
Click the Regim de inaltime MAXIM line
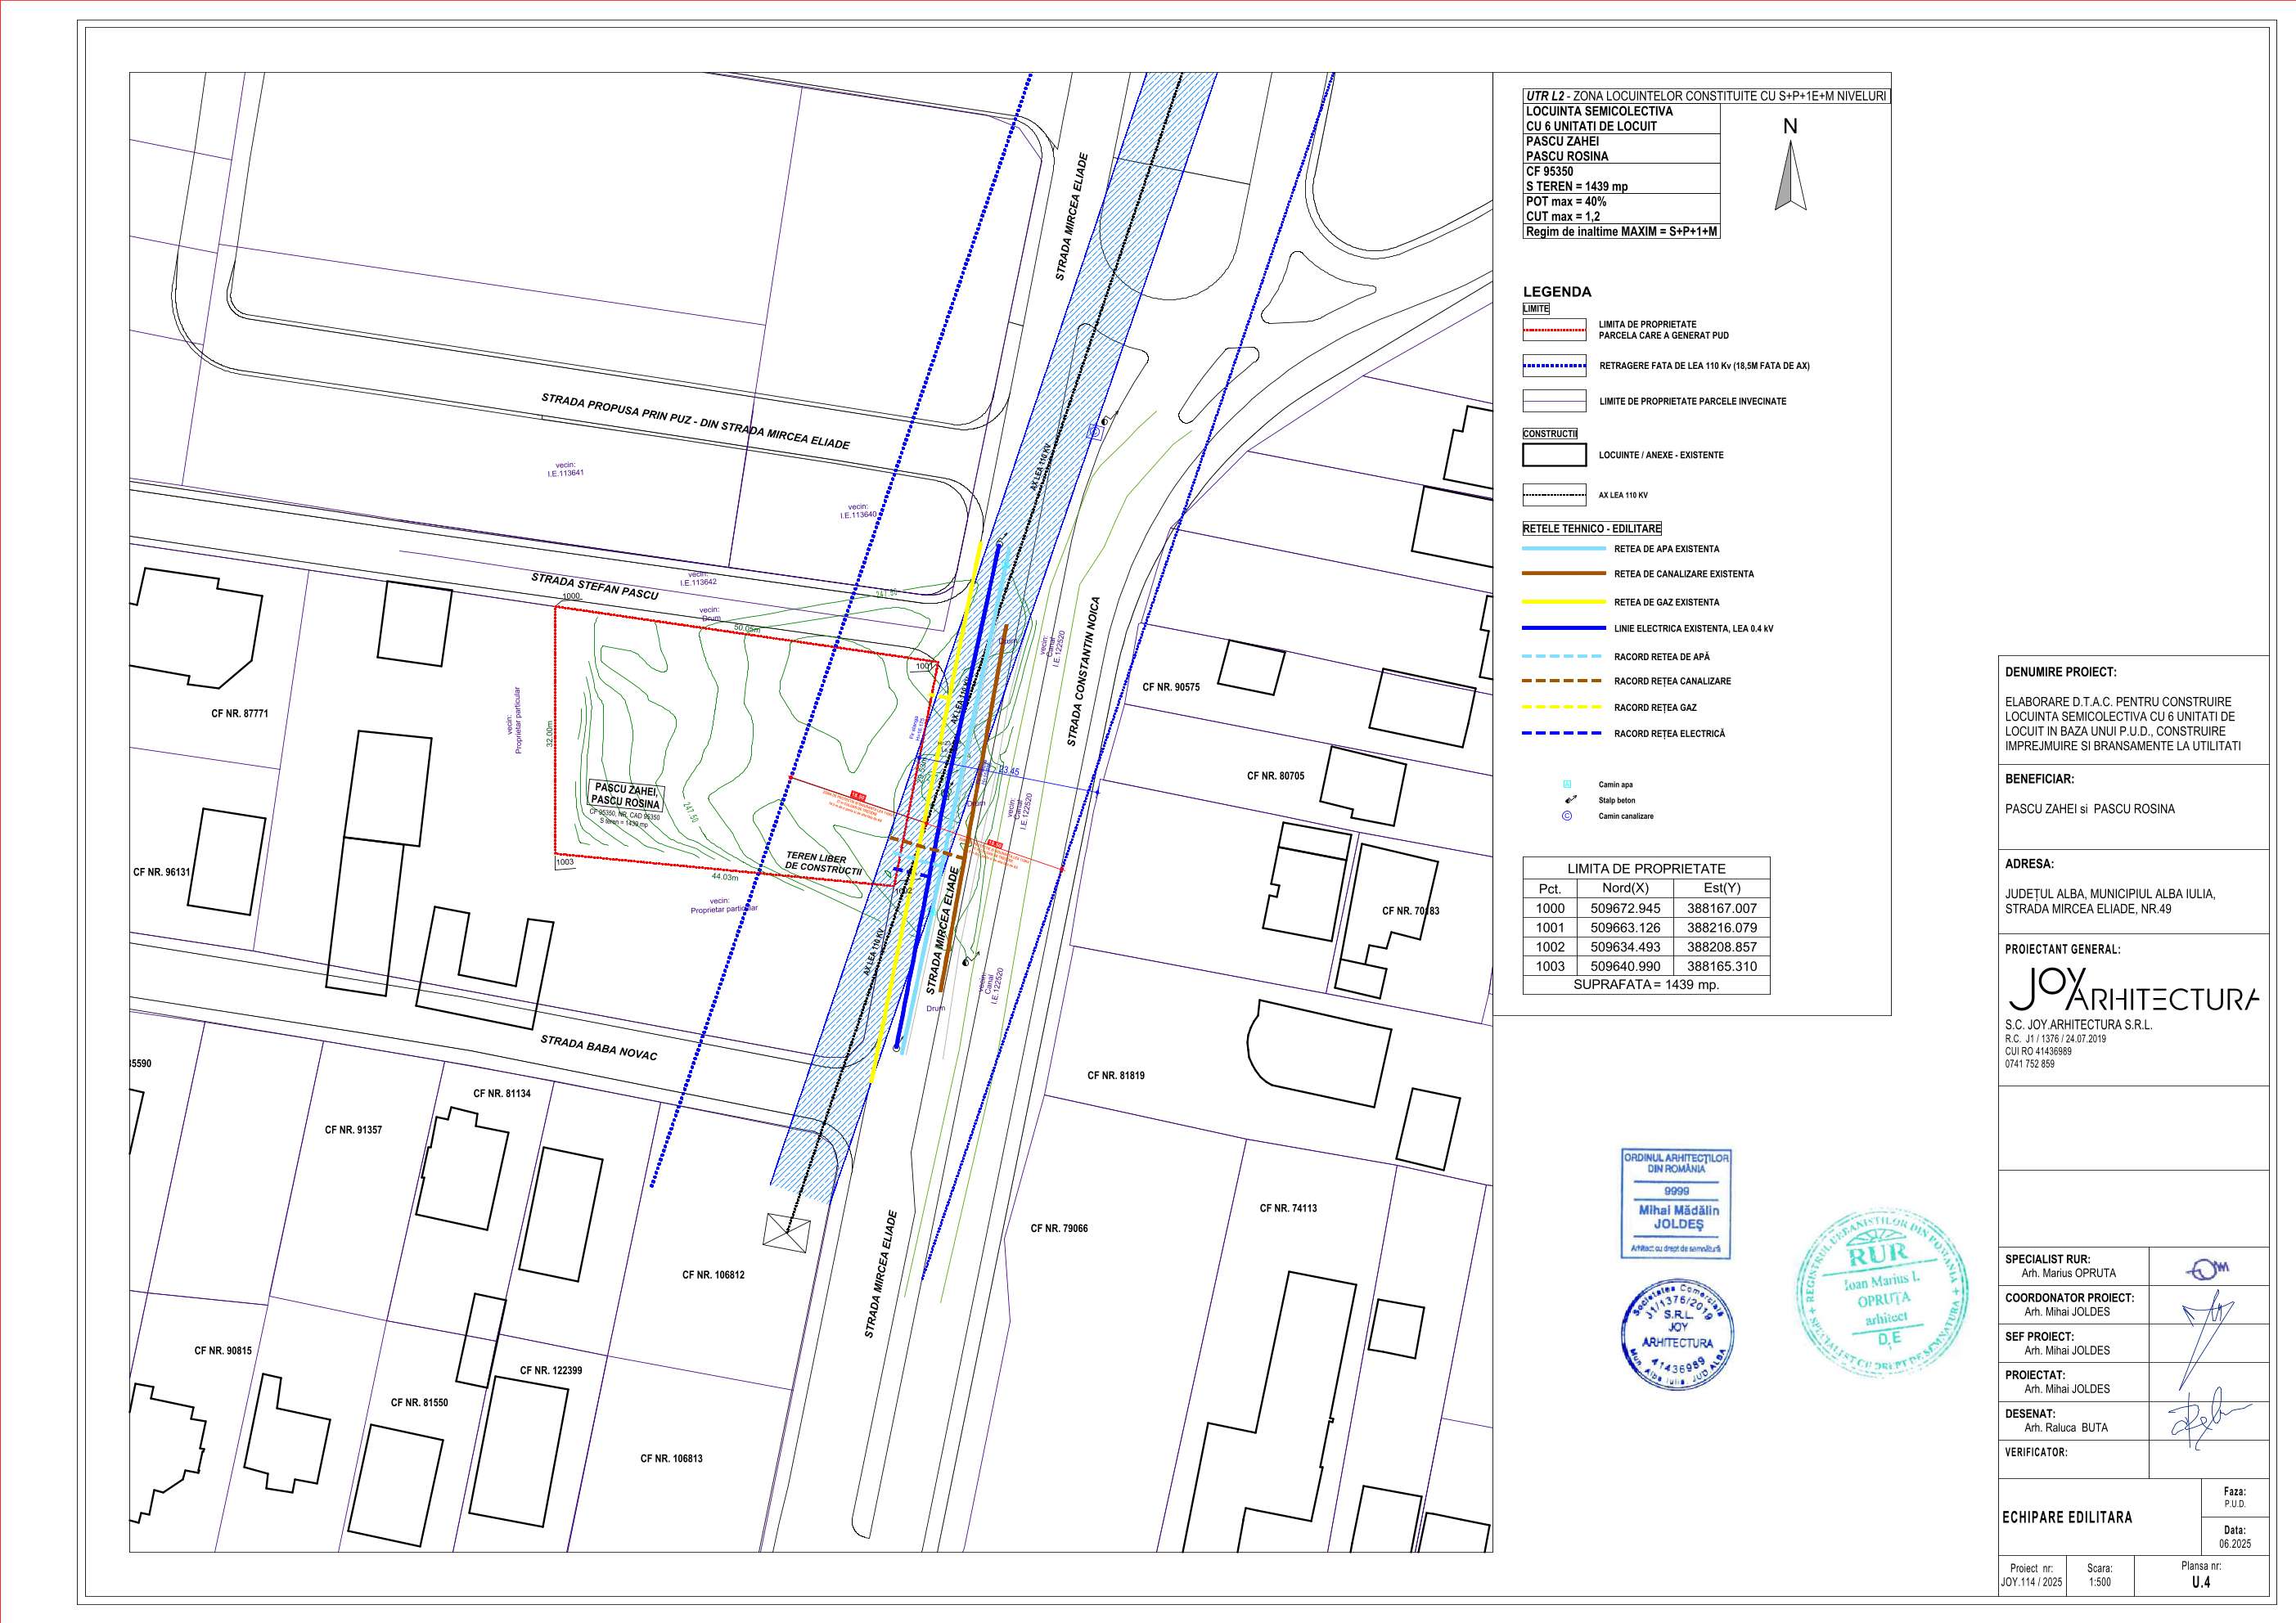click(x=1621, y=231)
